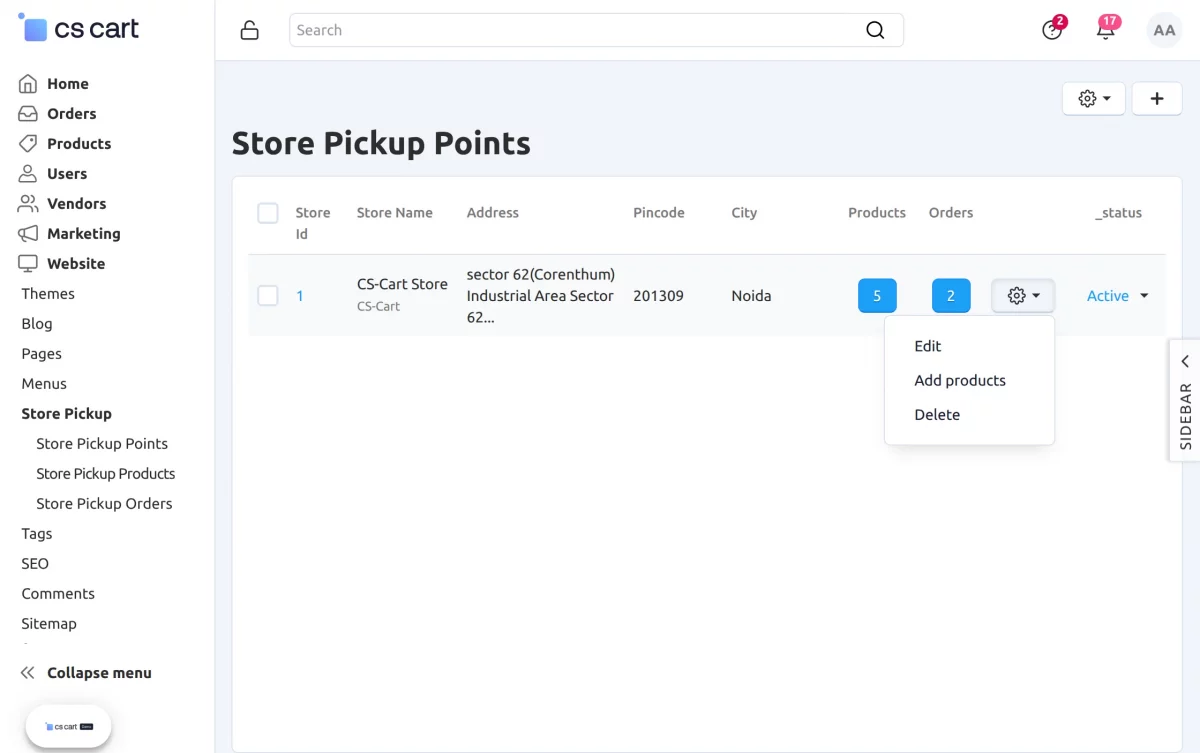Click the plus icon to add pickup point
Viewport: 1200px width, 753px height.
pos(1157,98)
